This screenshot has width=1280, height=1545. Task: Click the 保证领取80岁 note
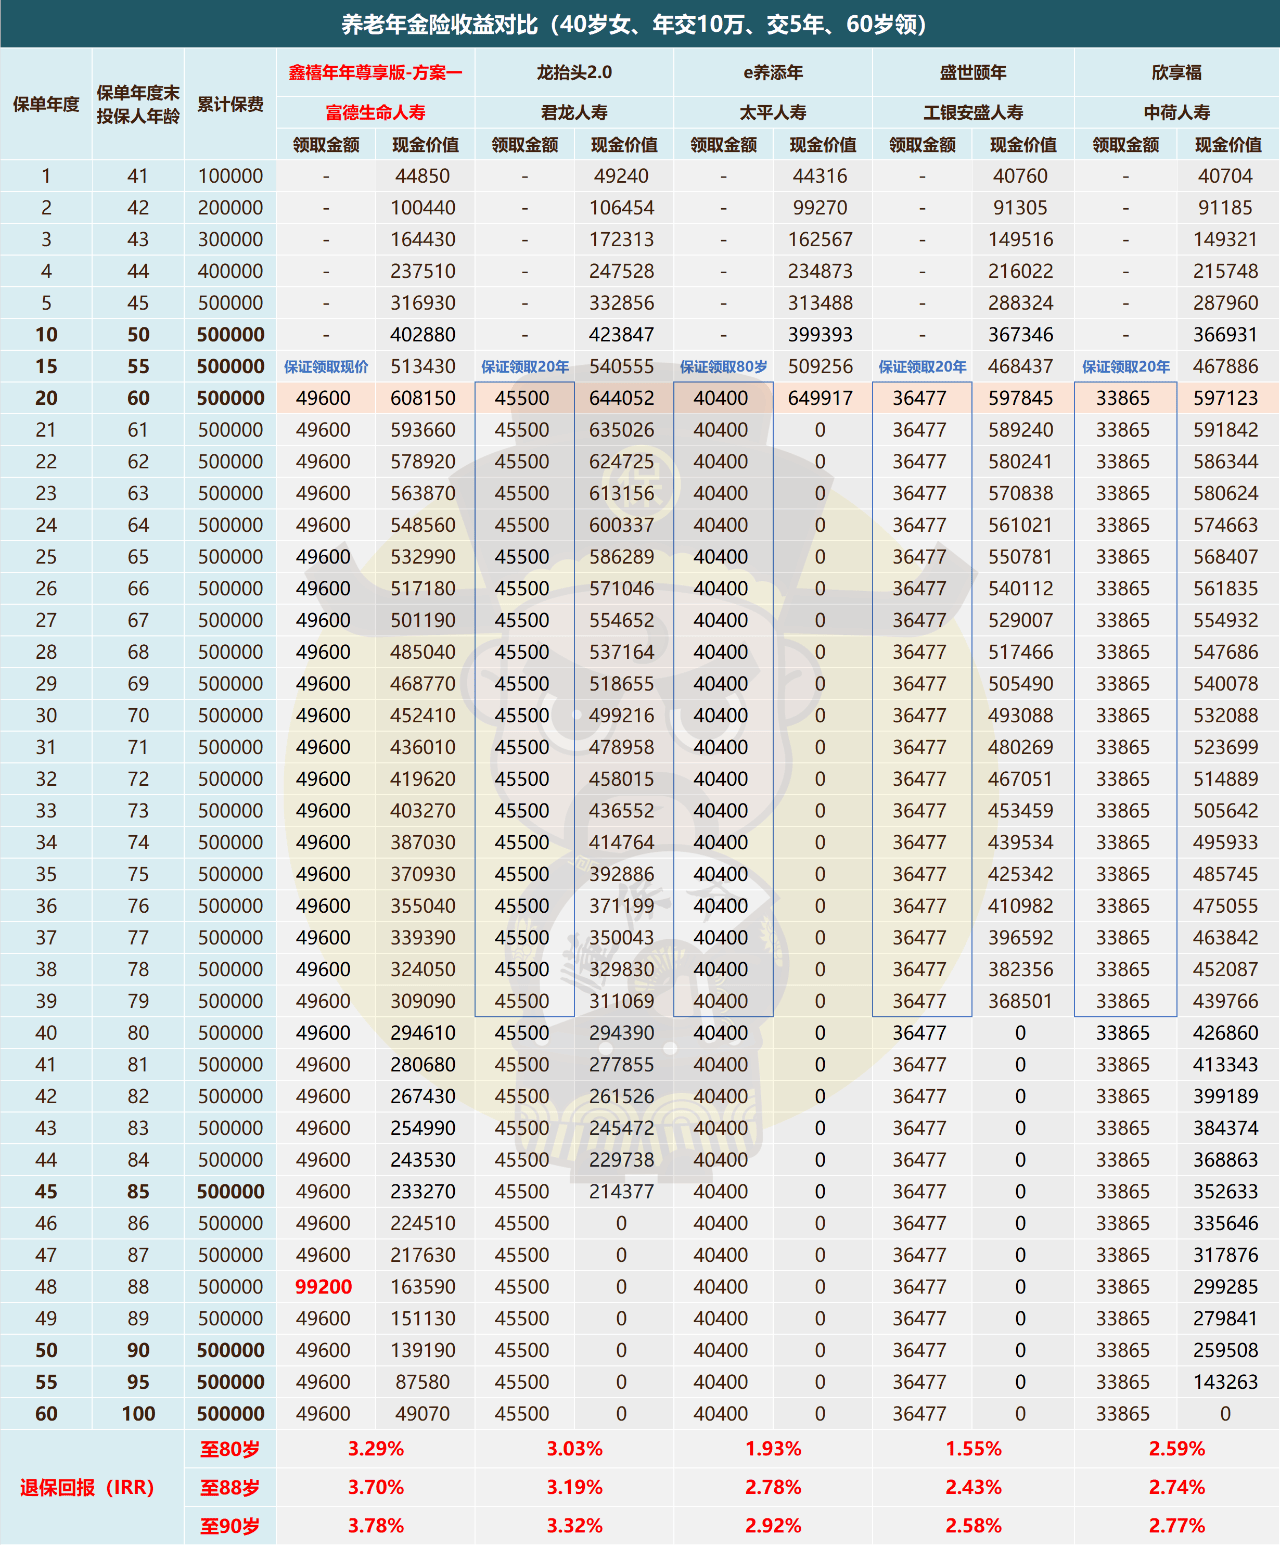click(x=724, y=367)
